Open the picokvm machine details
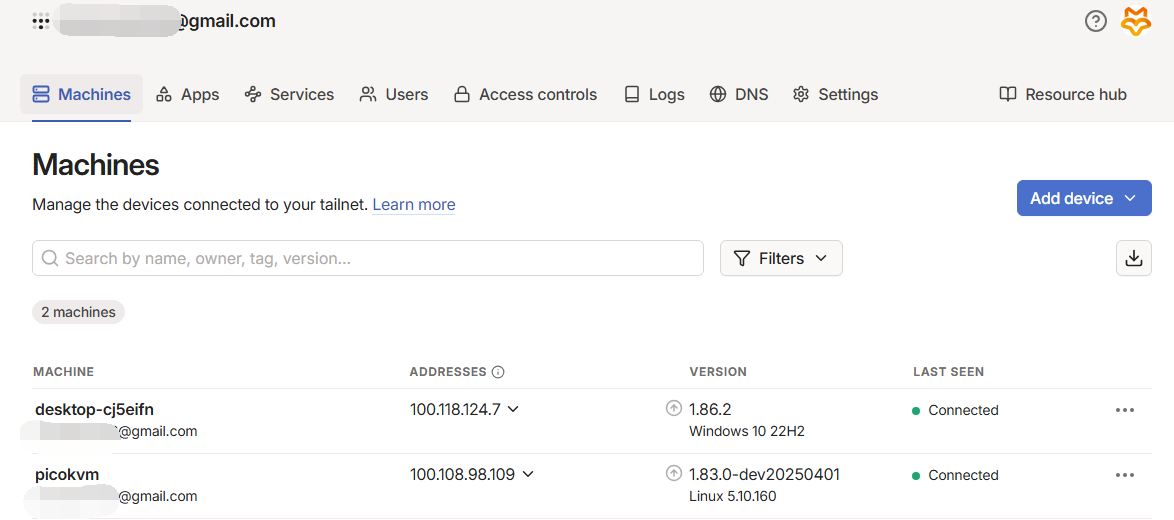 coord(67,474)
